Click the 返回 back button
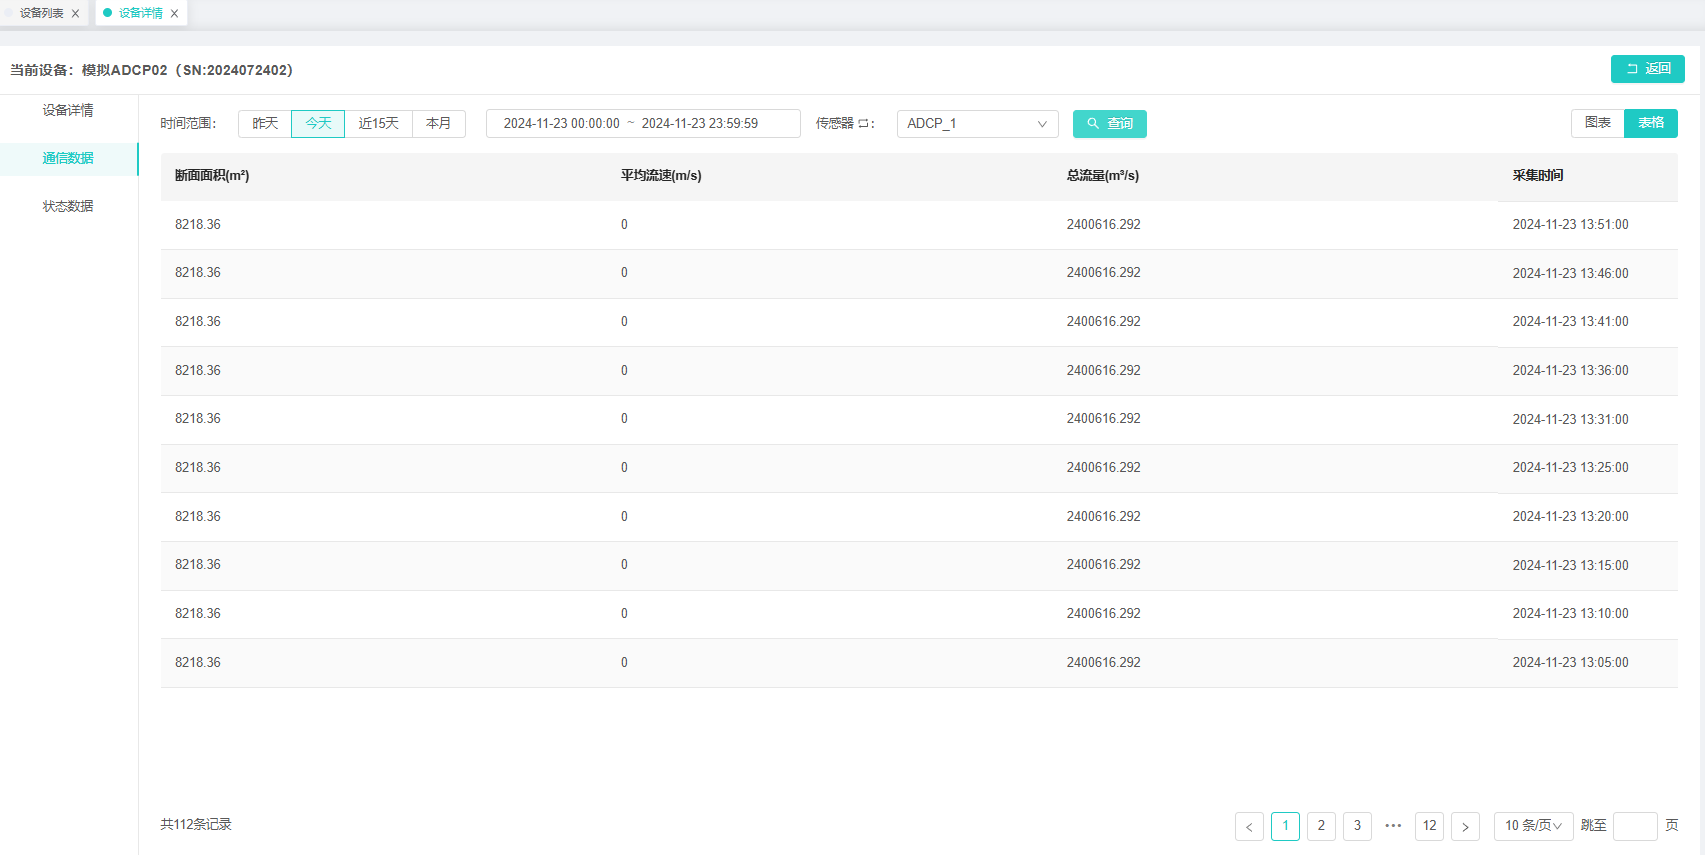This screenshot has width=1705, height=855. pos(1647,69)
